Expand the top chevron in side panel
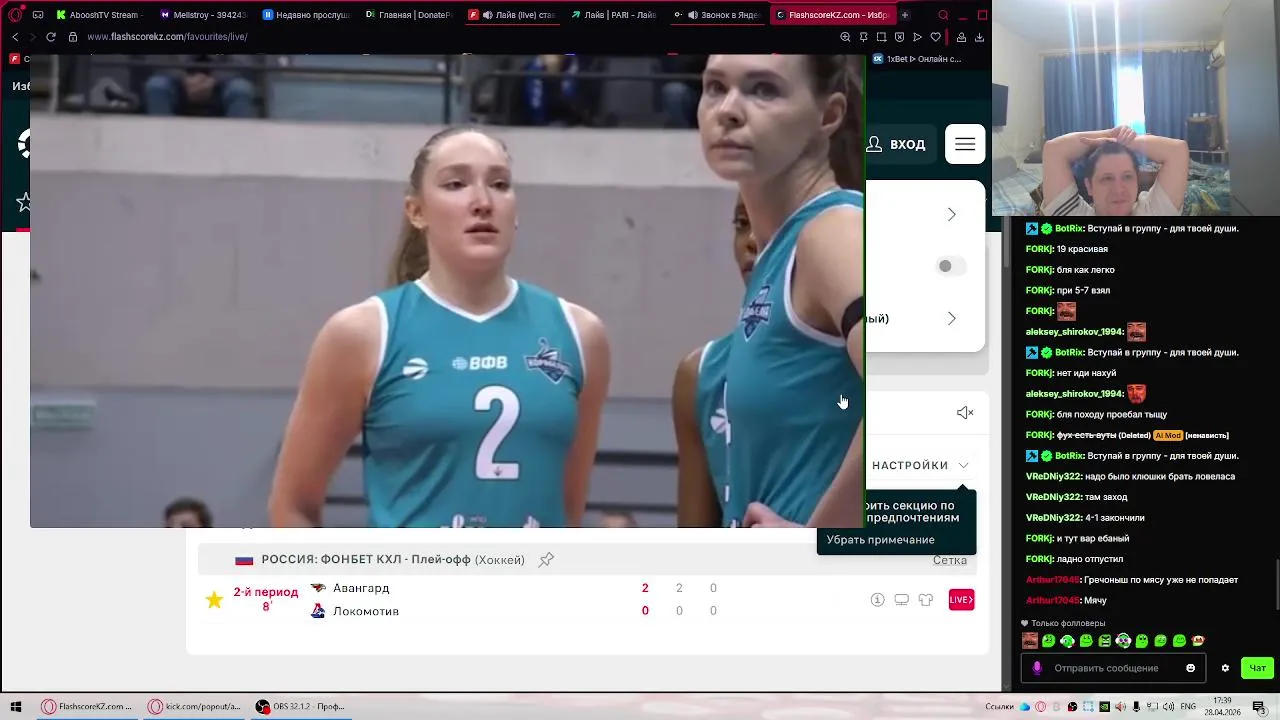1280x720 pixels. 952,214
